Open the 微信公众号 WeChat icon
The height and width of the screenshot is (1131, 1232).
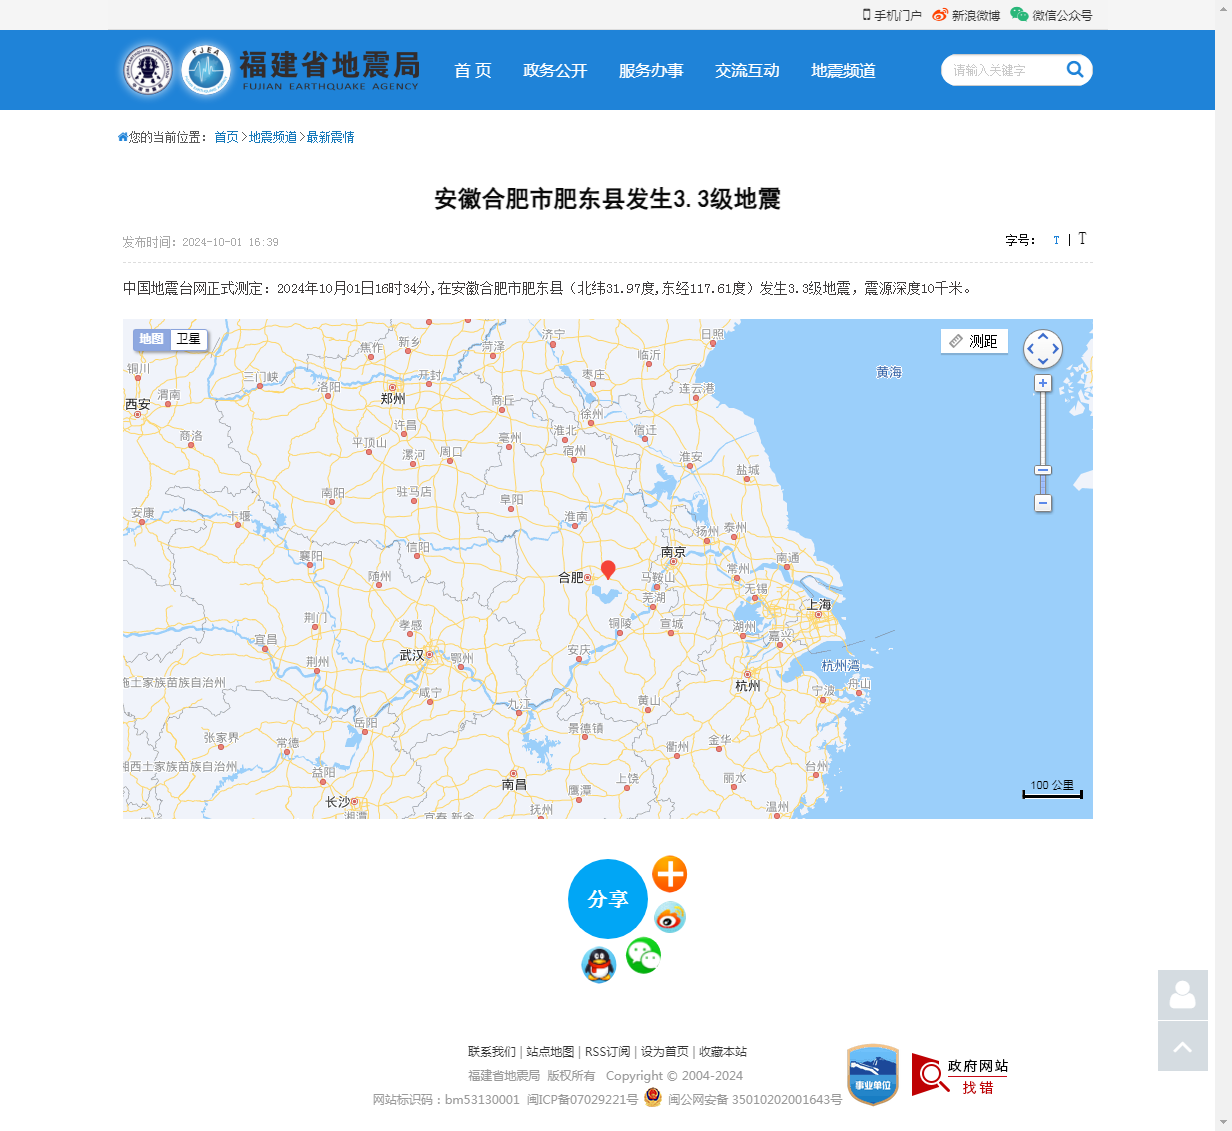[1019, 15]
